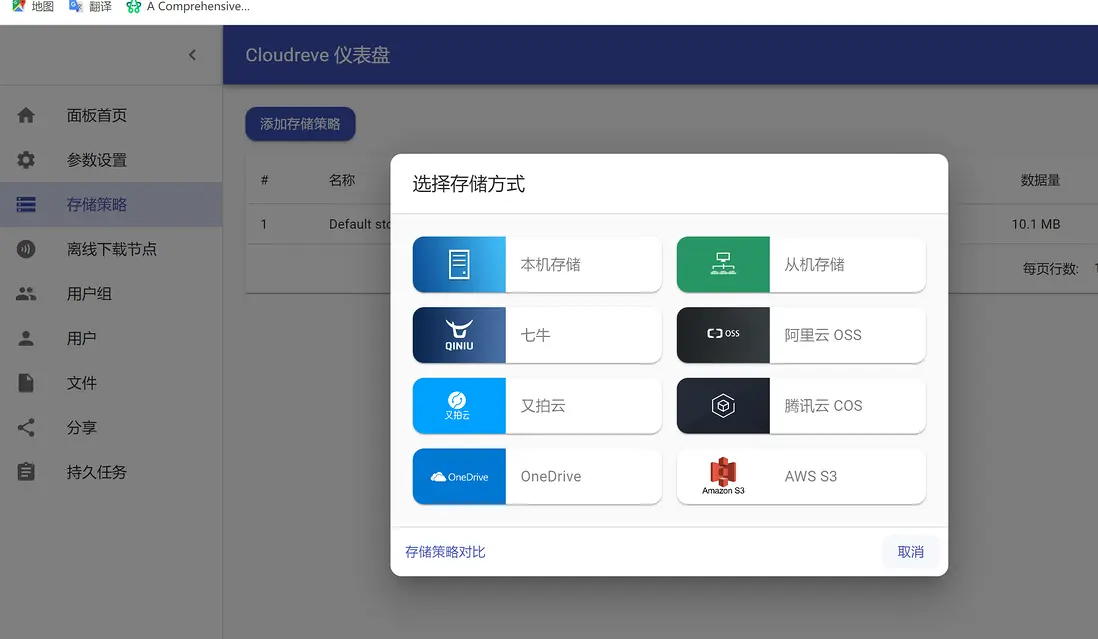Open 离线下载节点 in the sidebar
1098x639 pixels.
click(111, 249)
